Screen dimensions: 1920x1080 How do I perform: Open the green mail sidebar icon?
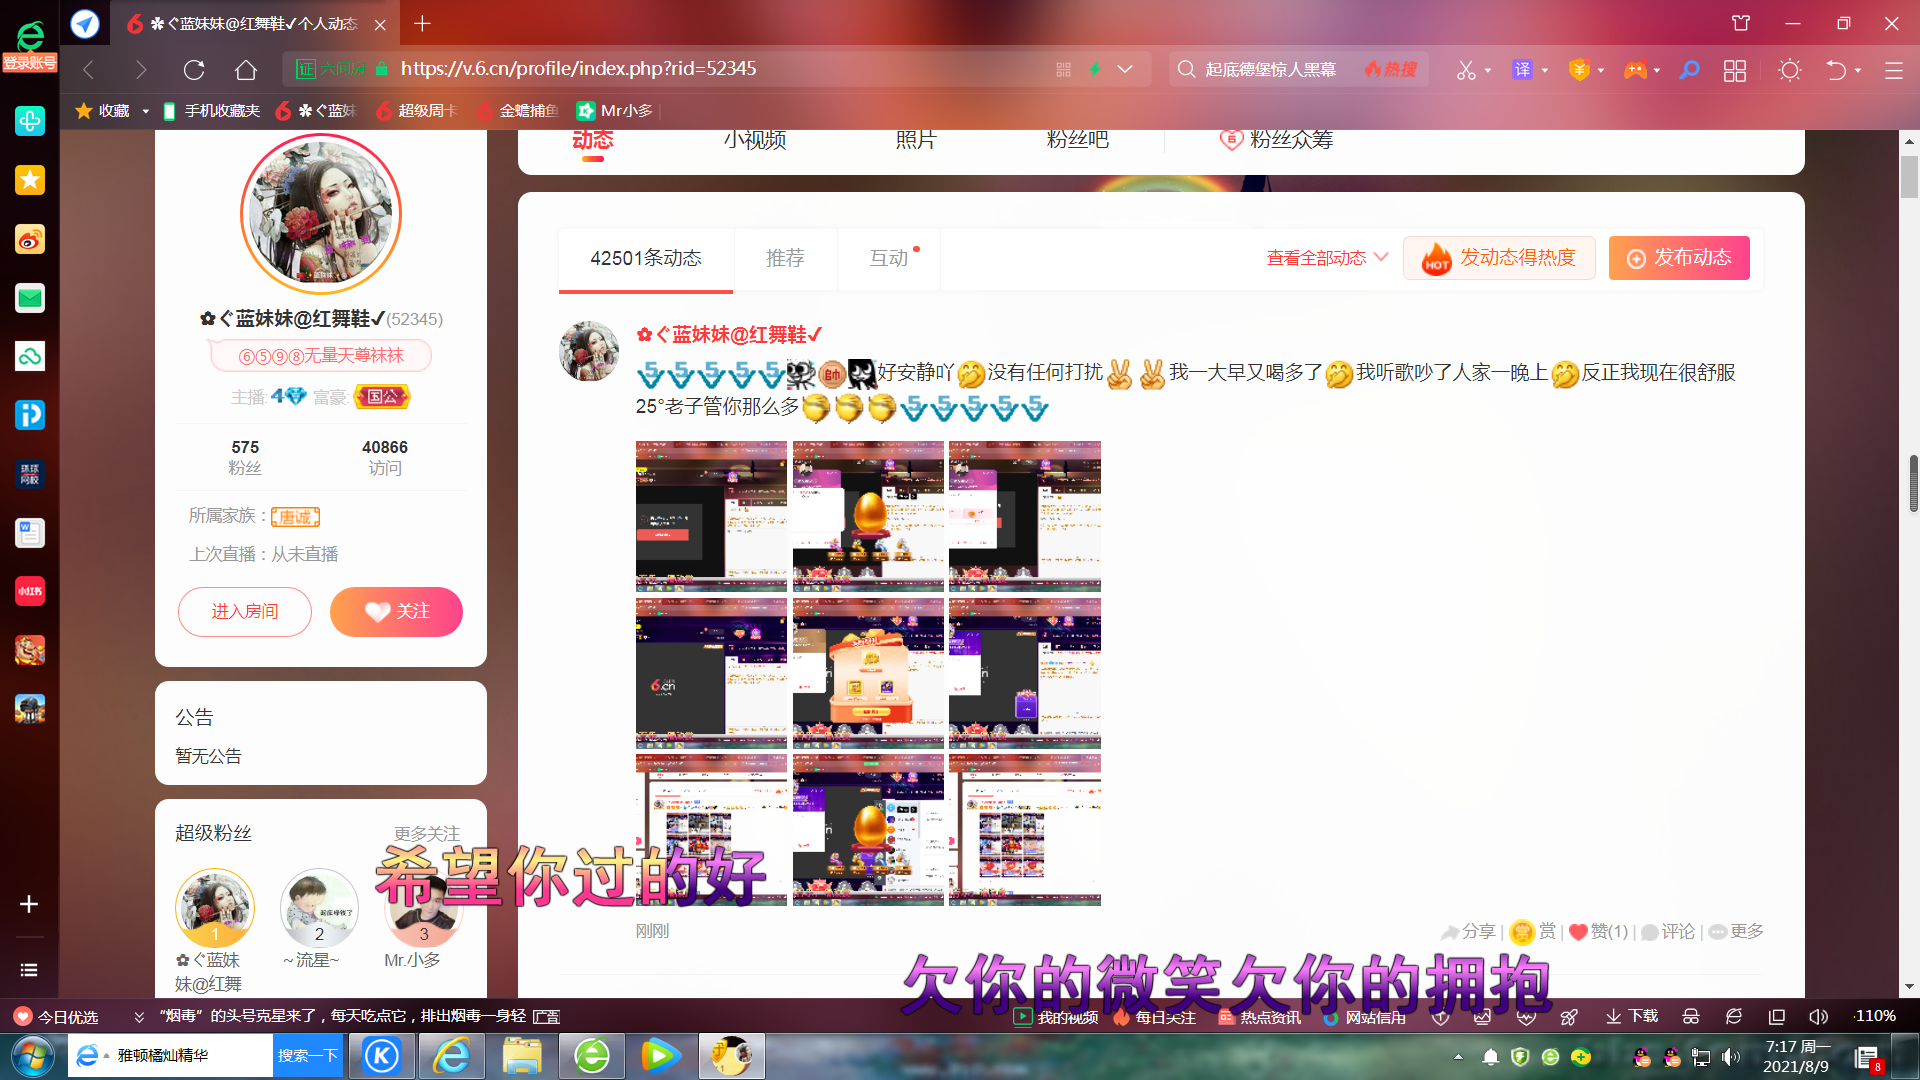click(x=29, y=298)
